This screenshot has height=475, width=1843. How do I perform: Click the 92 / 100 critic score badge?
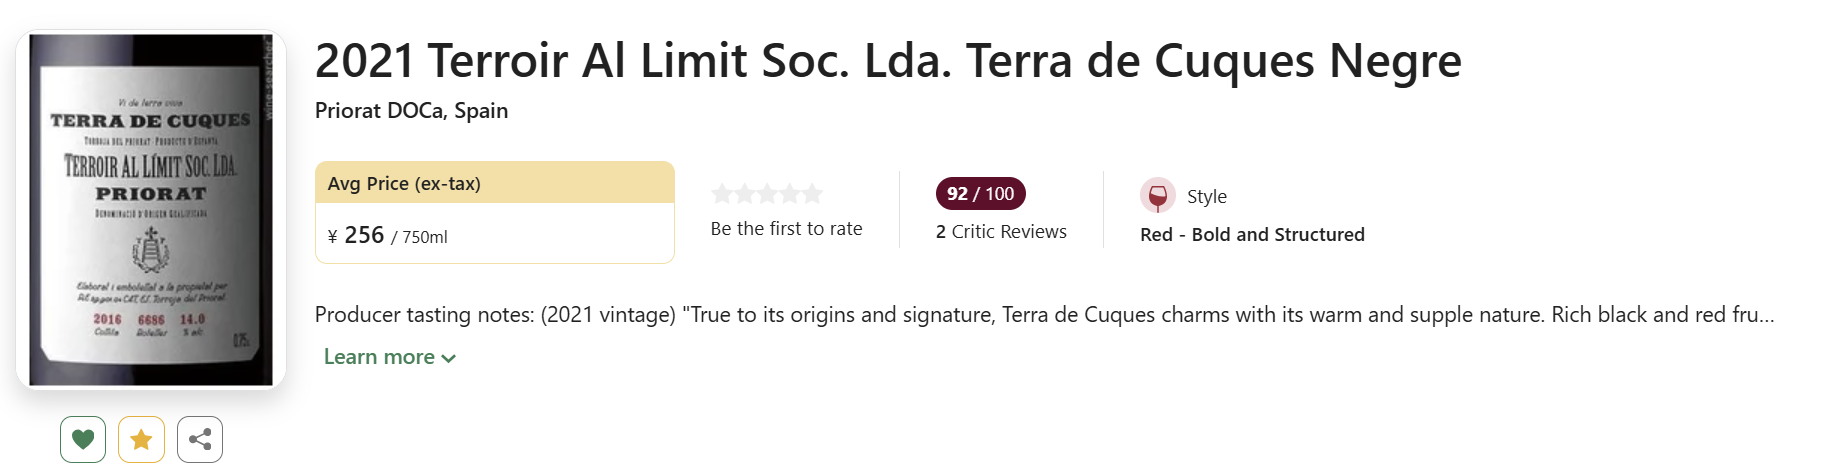coord(980,194)
